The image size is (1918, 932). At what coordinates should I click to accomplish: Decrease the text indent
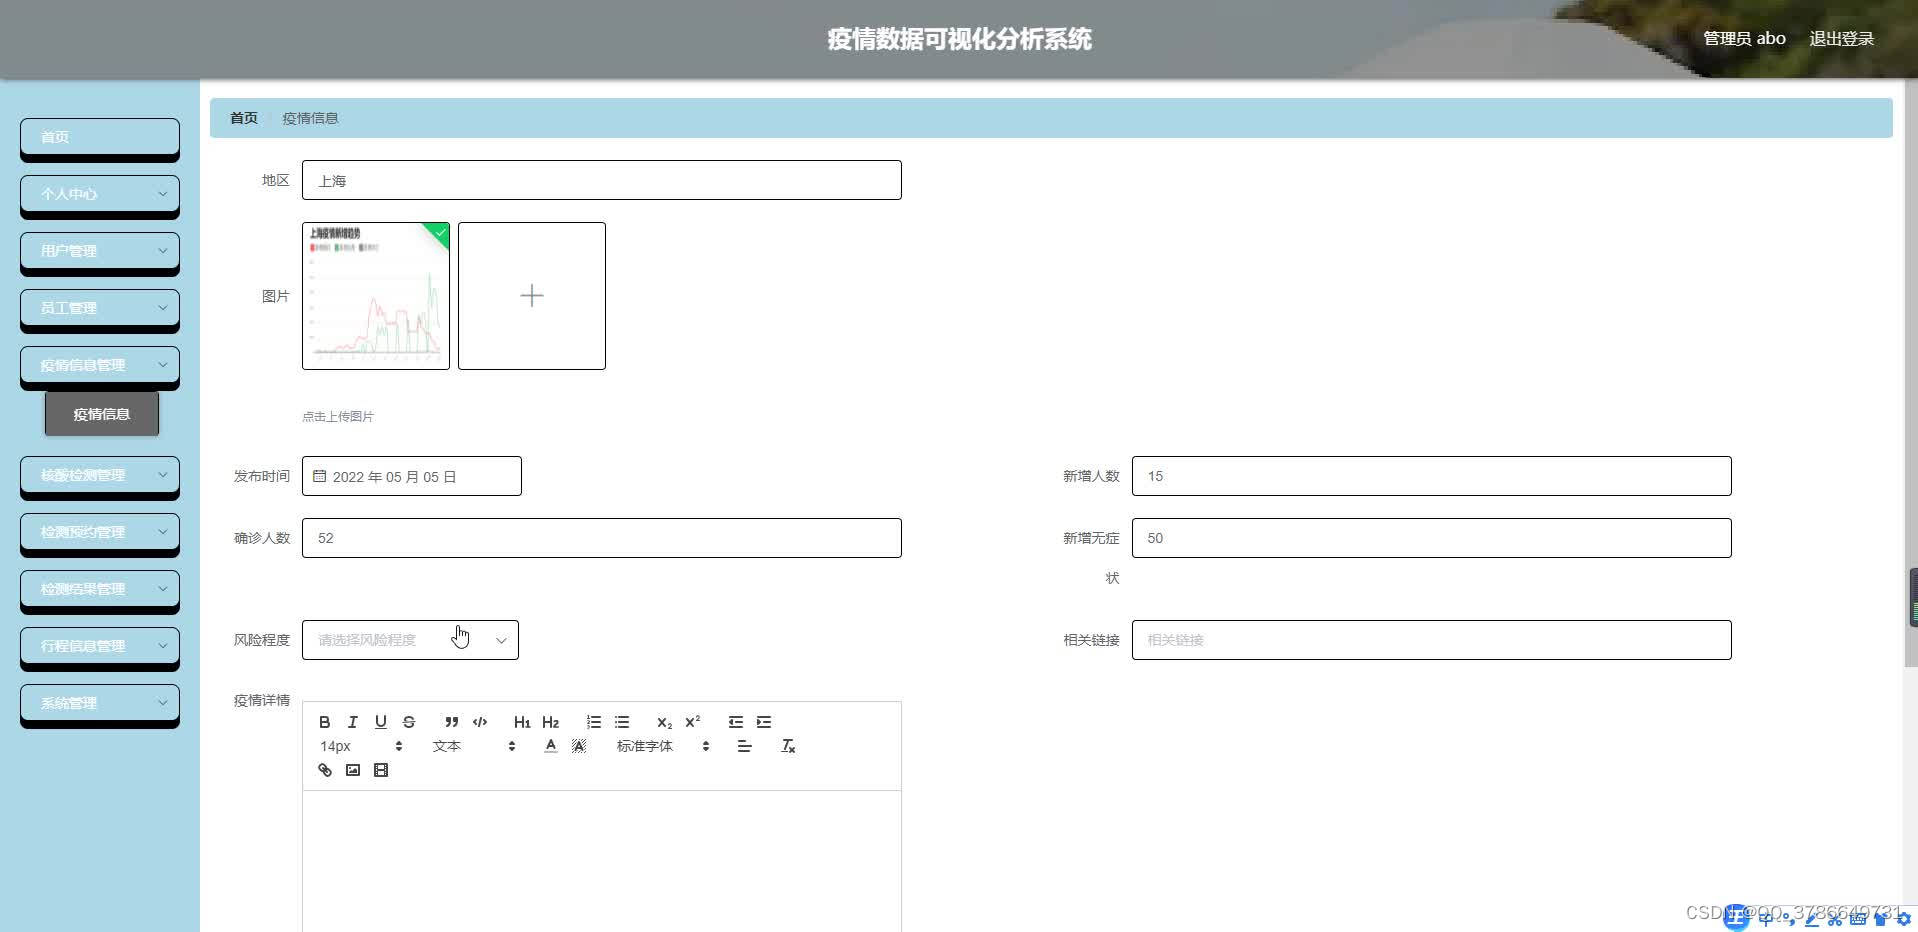(736, 722)
